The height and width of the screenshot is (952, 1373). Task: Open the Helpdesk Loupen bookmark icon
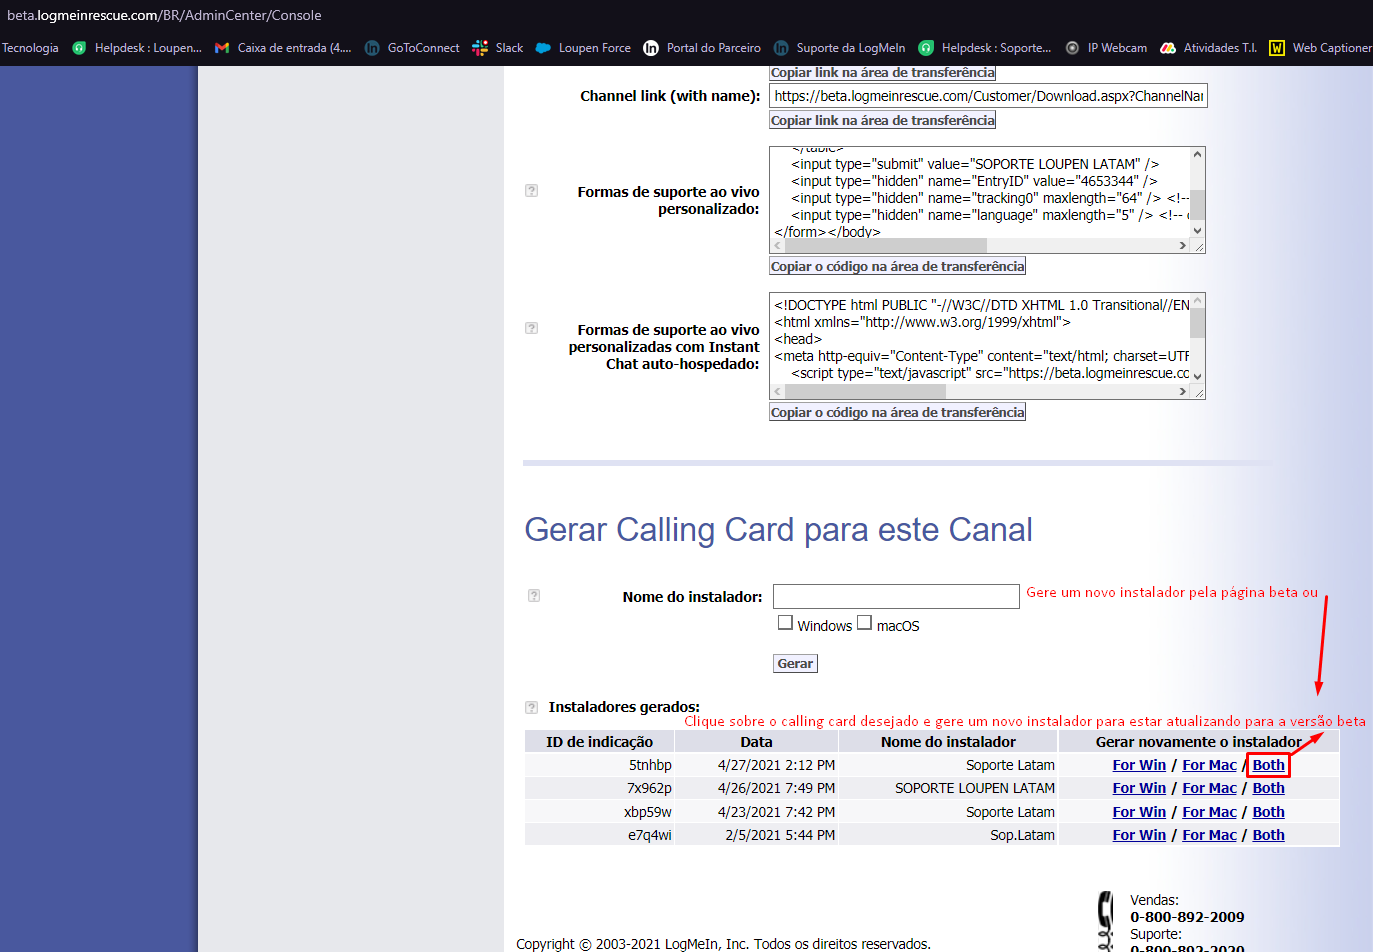coord(79,48)
